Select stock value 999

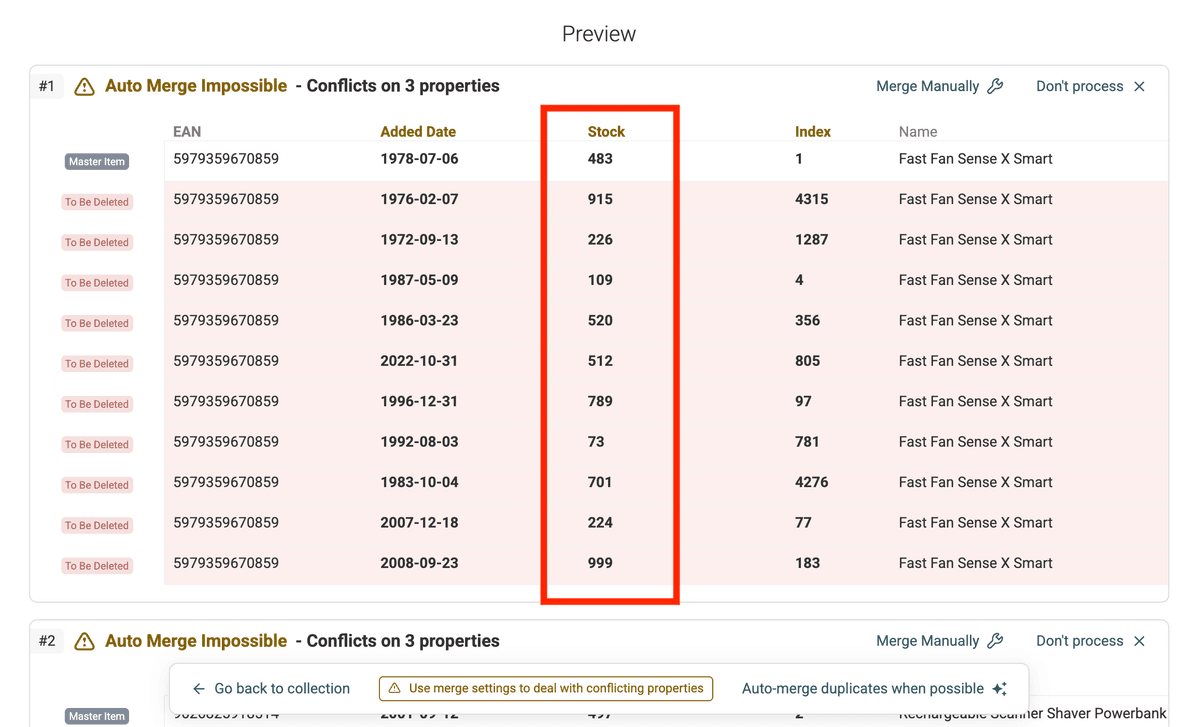point(600,564)
